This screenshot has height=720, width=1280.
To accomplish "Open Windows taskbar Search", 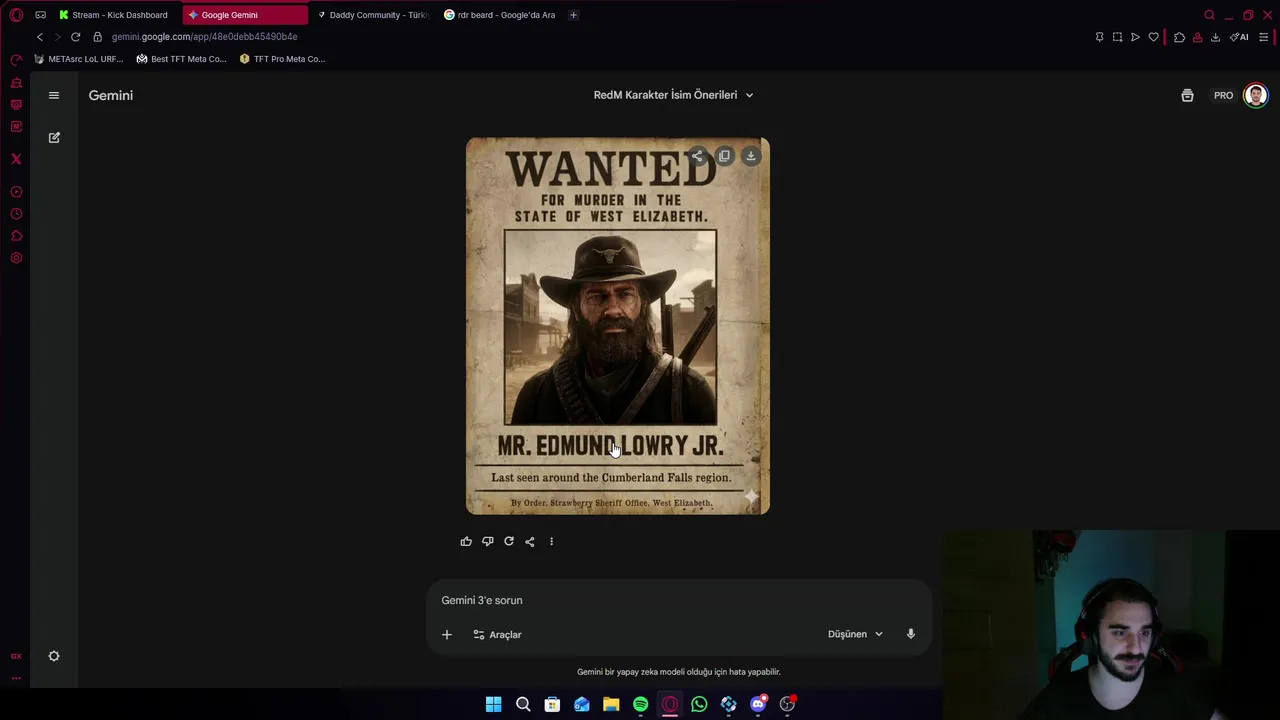I will click(523, 705).
